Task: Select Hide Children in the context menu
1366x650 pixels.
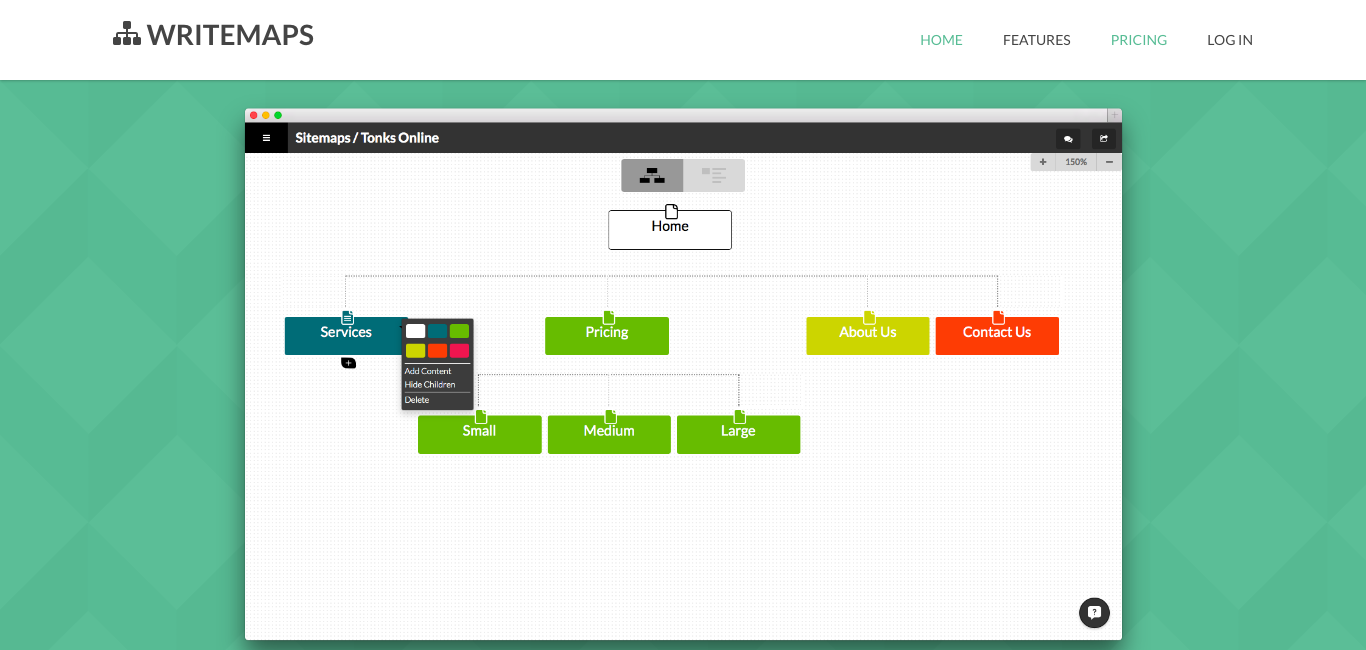Action: tap(430, 385)
